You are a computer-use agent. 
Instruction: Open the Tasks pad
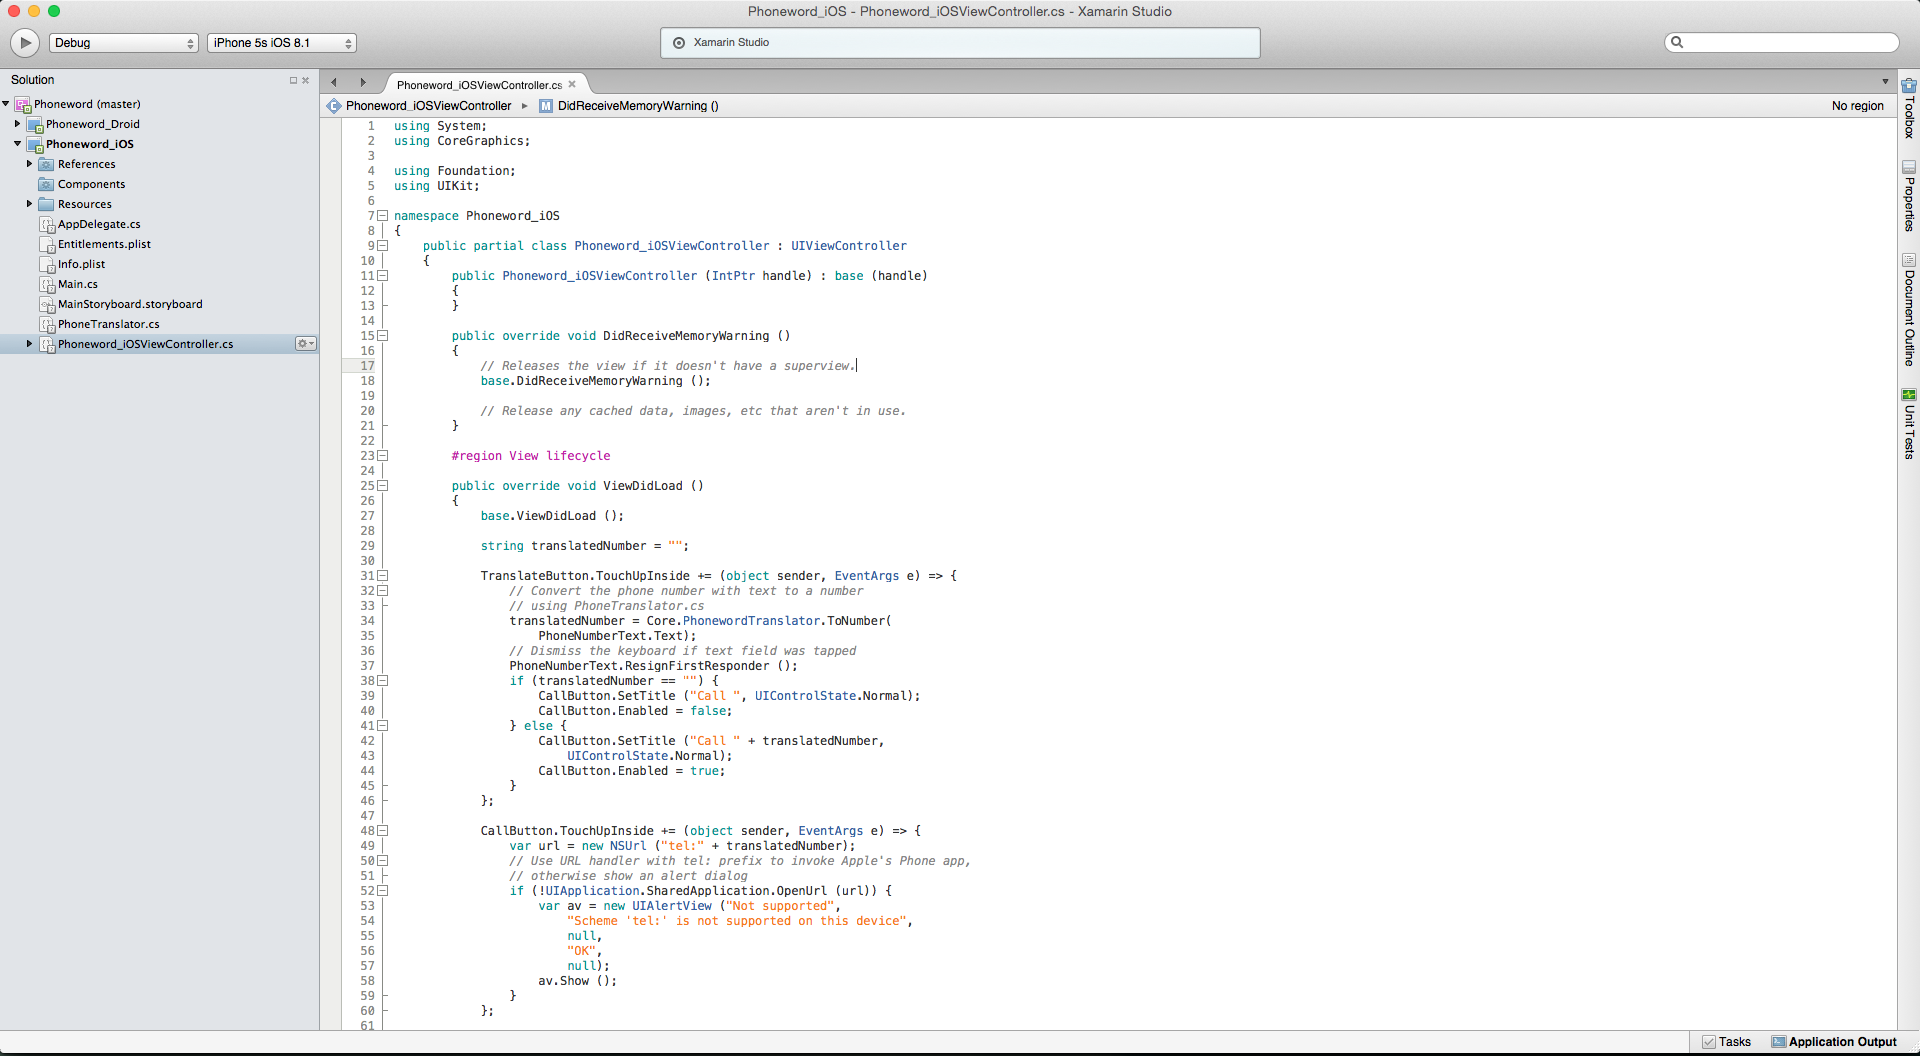point(1727,1042)
